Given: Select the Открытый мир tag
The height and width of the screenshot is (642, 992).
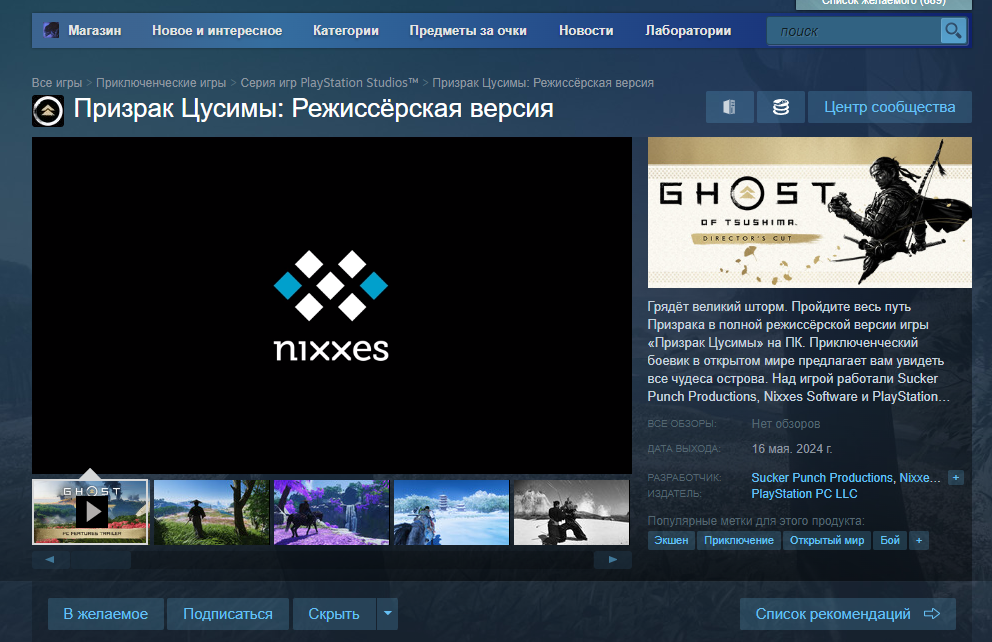Looking at the screenshot, I should pos(827,540).
